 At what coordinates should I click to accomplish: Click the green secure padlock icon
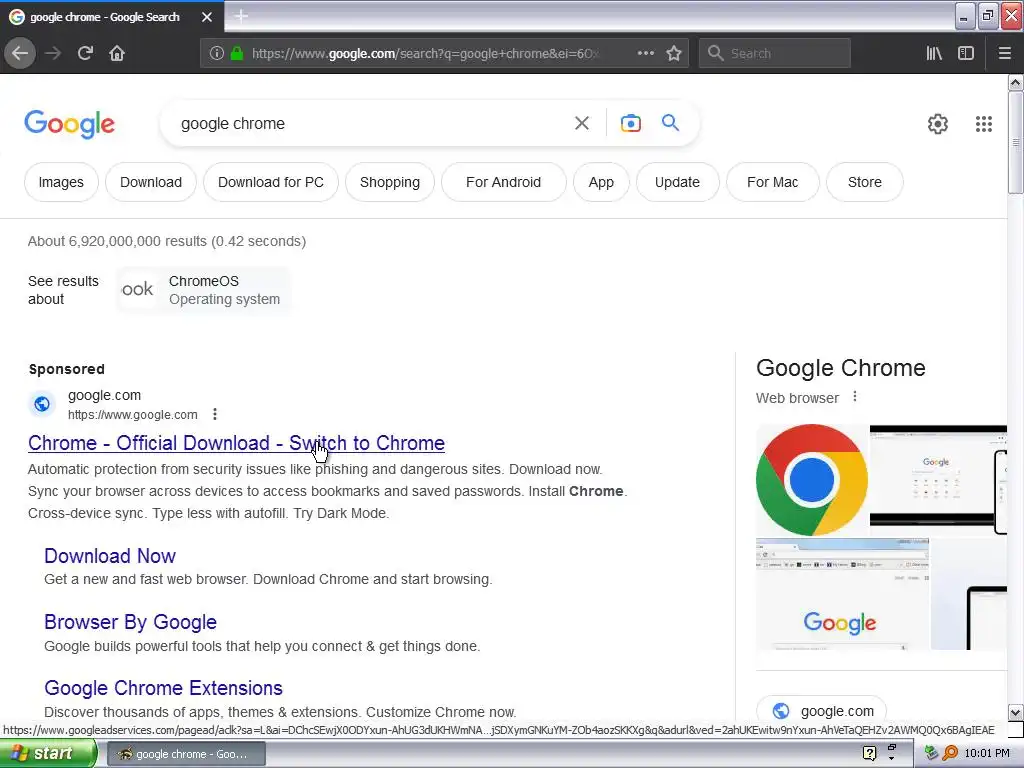click(x=236, y=54)
